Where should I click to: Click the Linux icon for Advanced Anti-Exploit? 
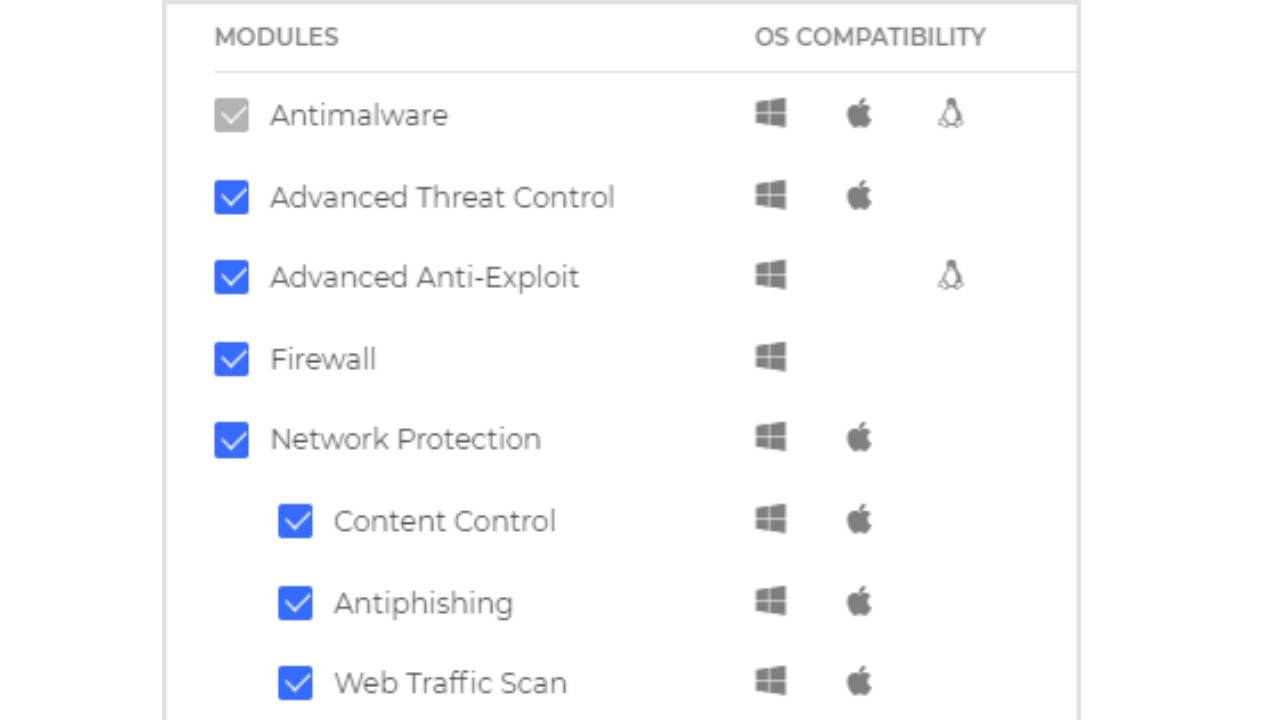click(x=950, y=275)
